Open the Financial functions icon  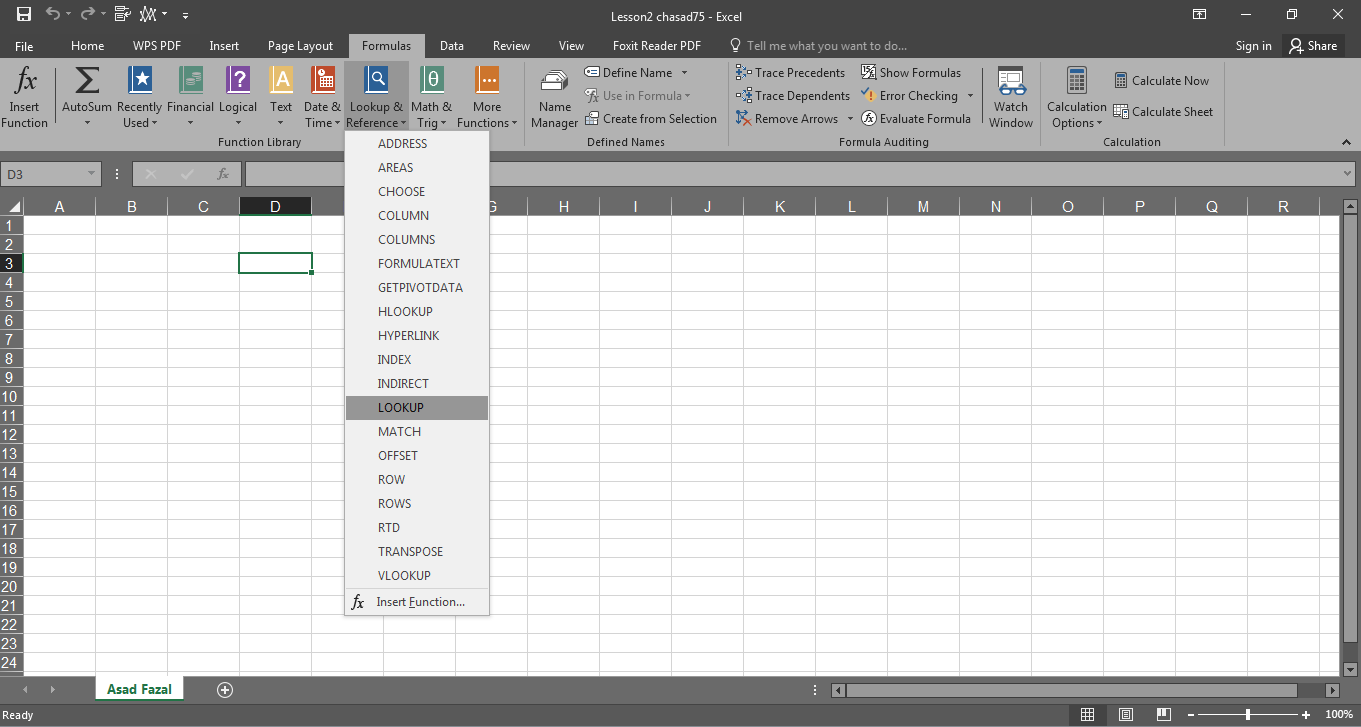click(x=190, y=81)
